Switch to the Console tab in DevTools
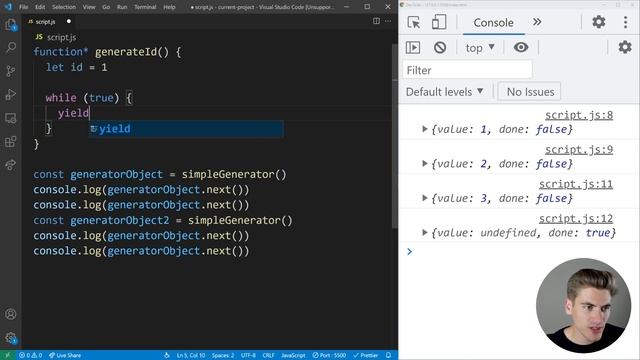The width and height of the screenshot is (640, 360). point(493,23)
